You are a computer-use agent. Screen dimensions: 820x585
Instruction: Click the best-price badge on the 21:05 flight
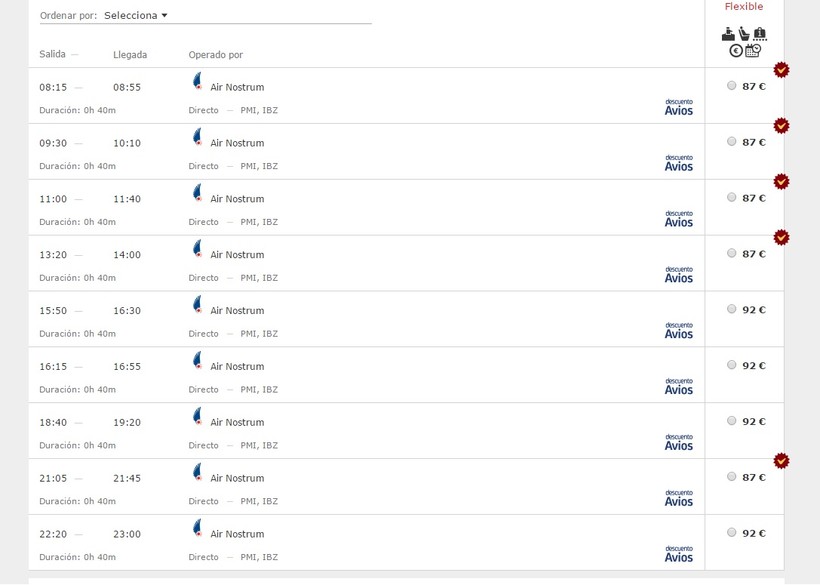pyautogui.click(x=781, y=461)
